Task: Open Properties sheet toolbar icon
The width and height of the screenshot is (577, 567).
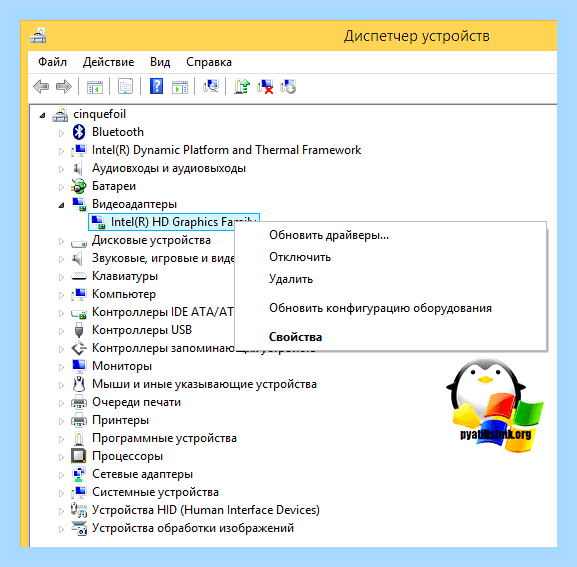Action: tap(125, 87)
